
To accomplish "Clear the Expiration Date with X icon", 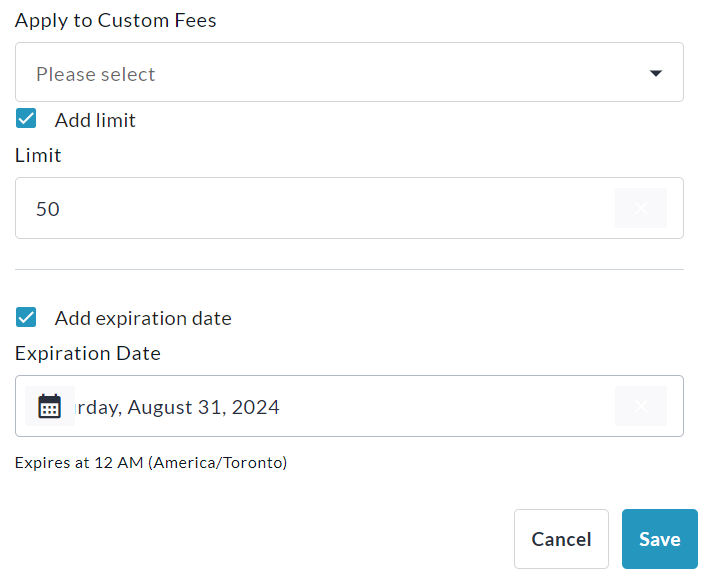I will pyautogui.click(x=640, y=406).
